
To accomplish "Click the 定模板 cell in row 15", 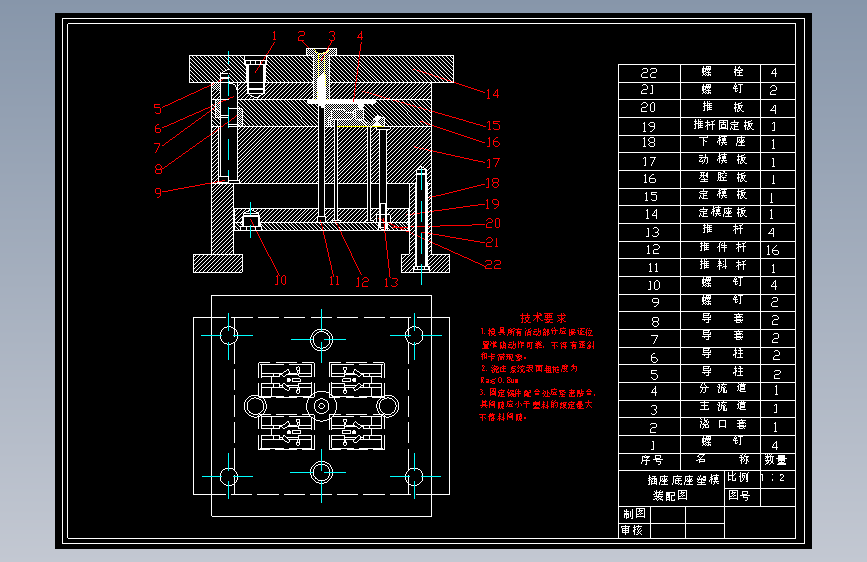I will [x=720, y=196].
